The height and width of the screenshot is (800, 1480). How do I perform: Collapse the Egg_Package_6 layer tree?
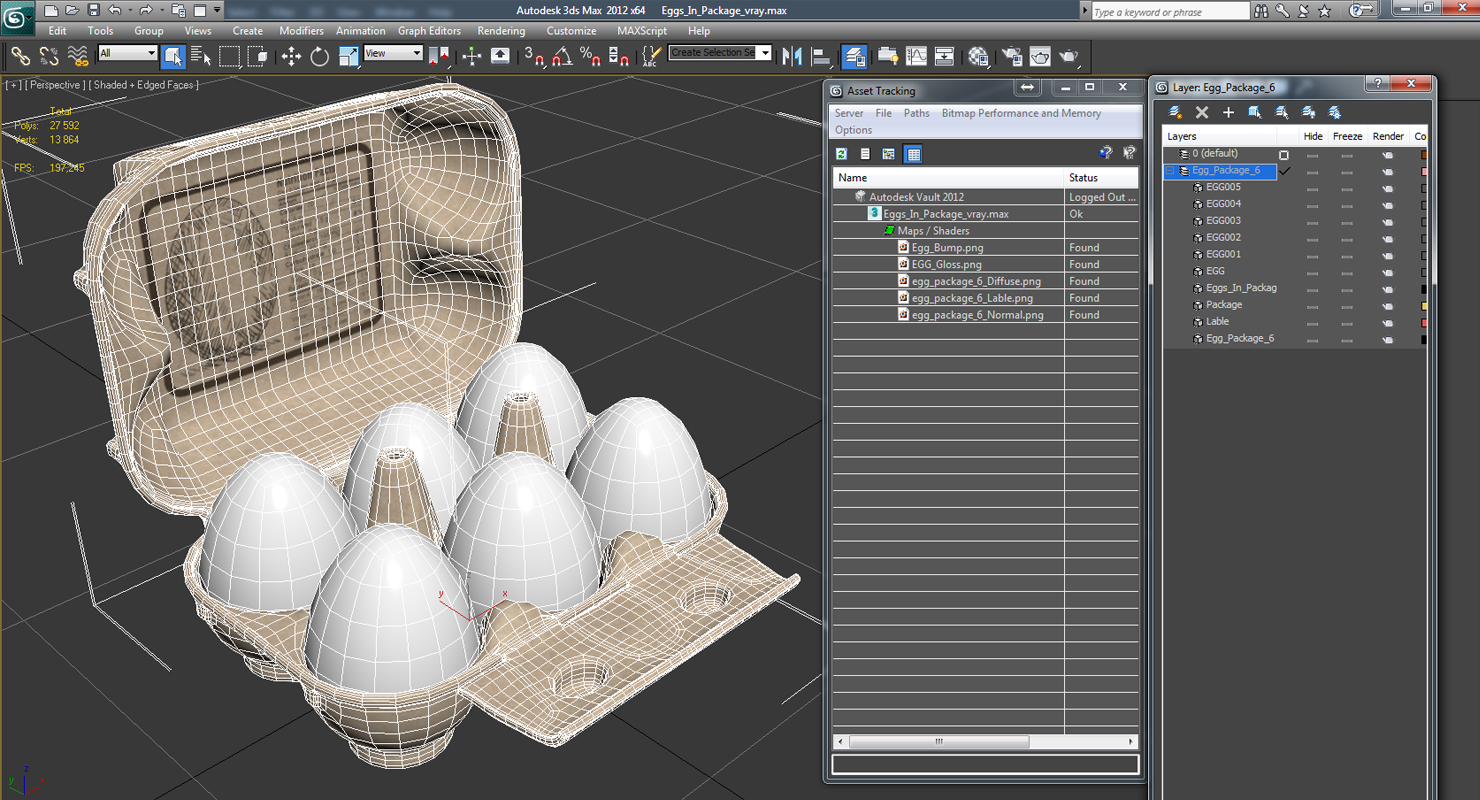1170,171
